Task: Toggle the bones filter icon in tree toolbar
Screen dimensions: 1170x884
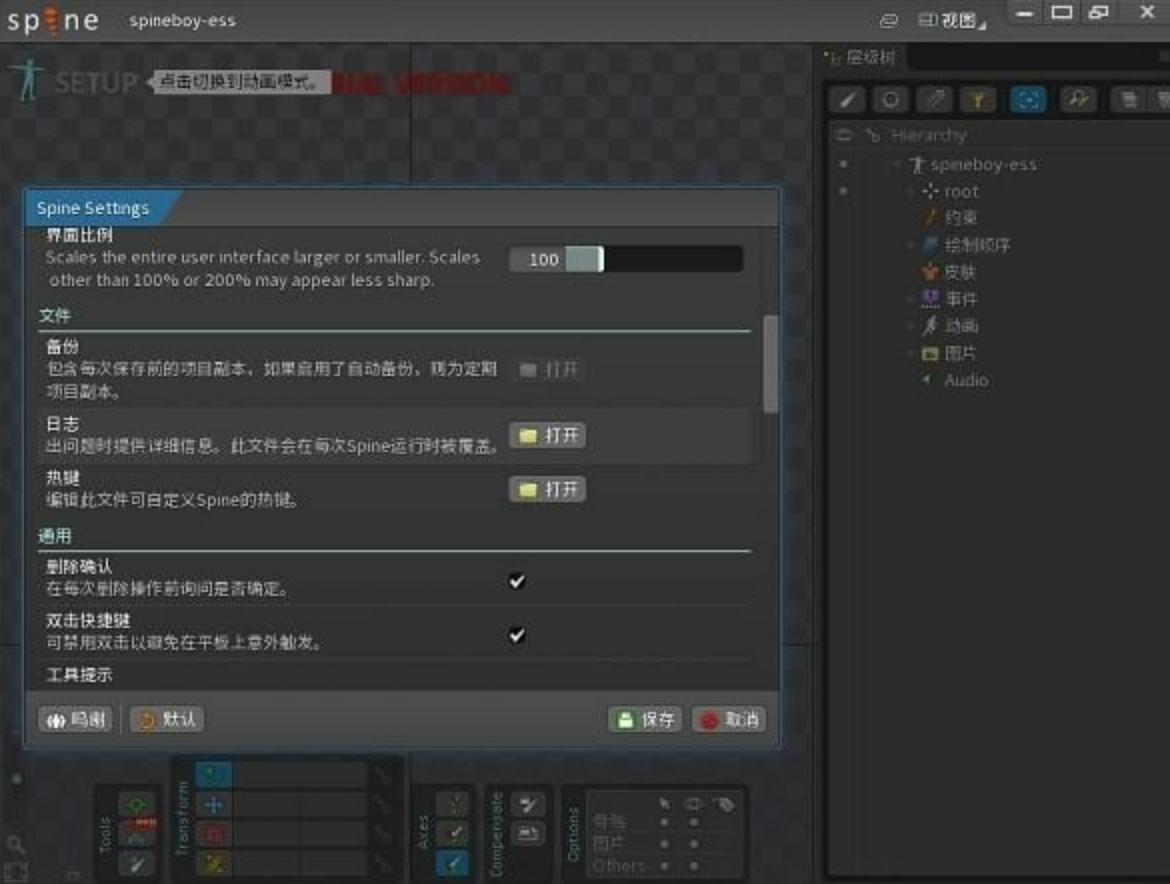Action: pos(848,99)
